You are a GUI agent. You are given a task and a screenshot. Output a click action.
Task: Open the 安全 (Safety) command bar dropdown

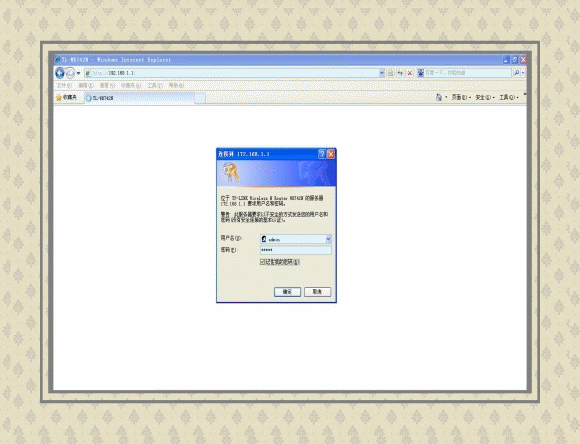[485, 97]
